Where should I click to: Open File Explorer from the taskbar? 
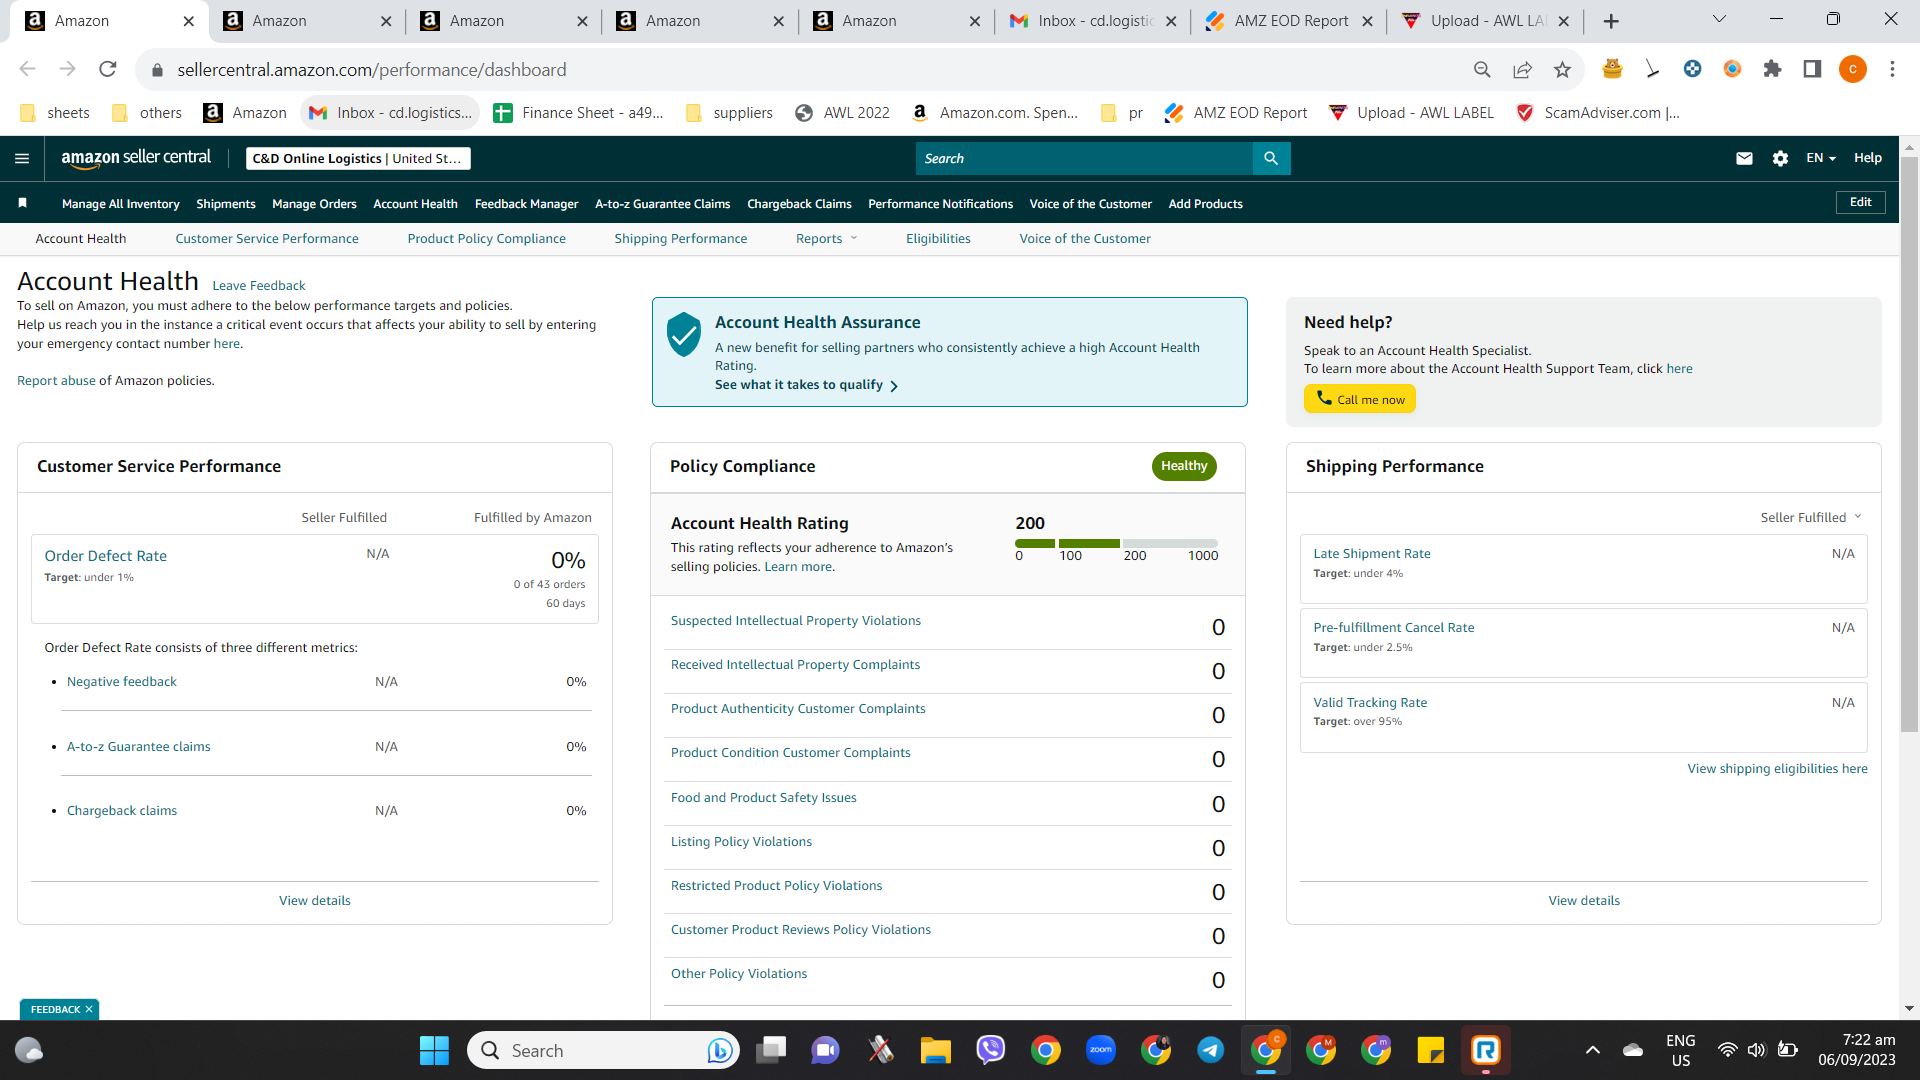(935, 1050)
